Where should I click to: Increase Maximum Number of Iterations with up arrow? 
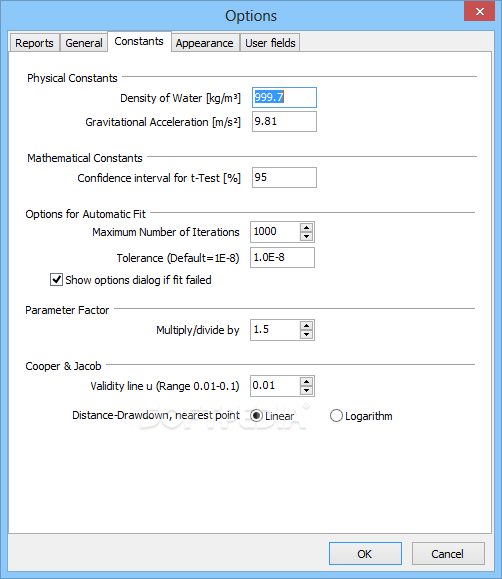coord(307,227)
